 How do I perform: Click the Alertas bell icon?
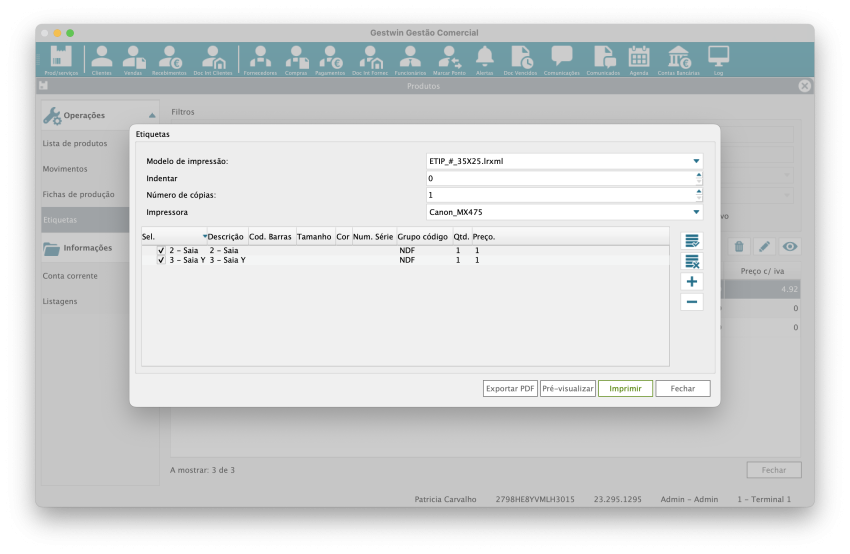[x=484, y=58]
